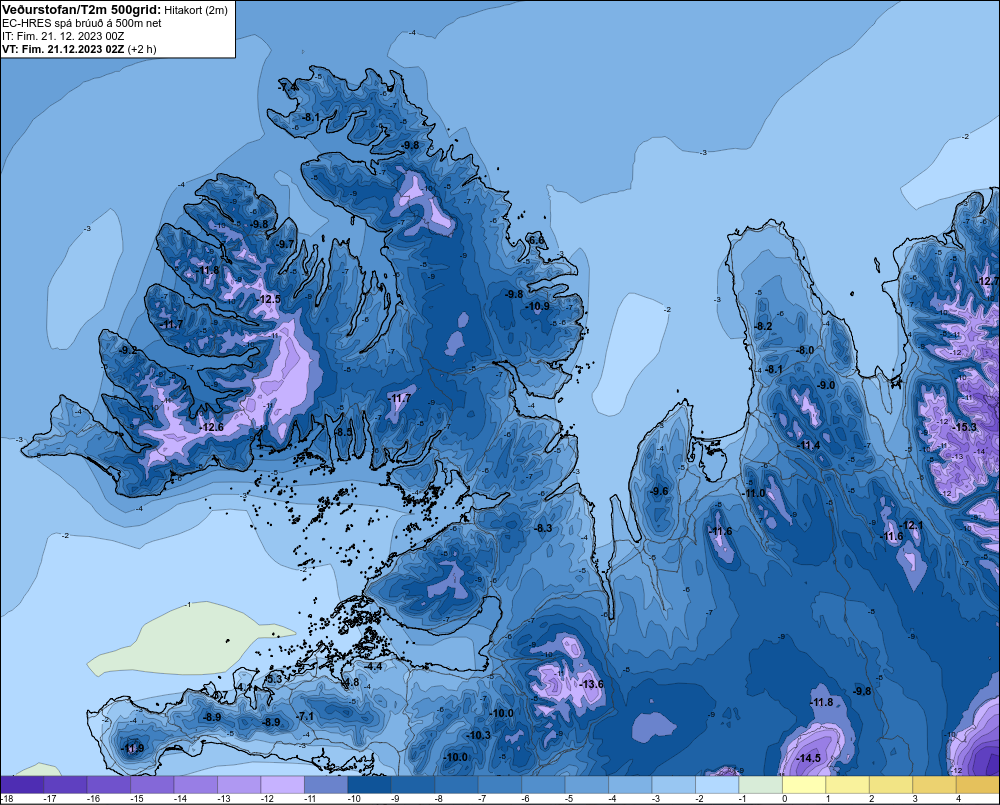
Task: Click the '-9.2' temperature value on the map
Action: (128, 350)
